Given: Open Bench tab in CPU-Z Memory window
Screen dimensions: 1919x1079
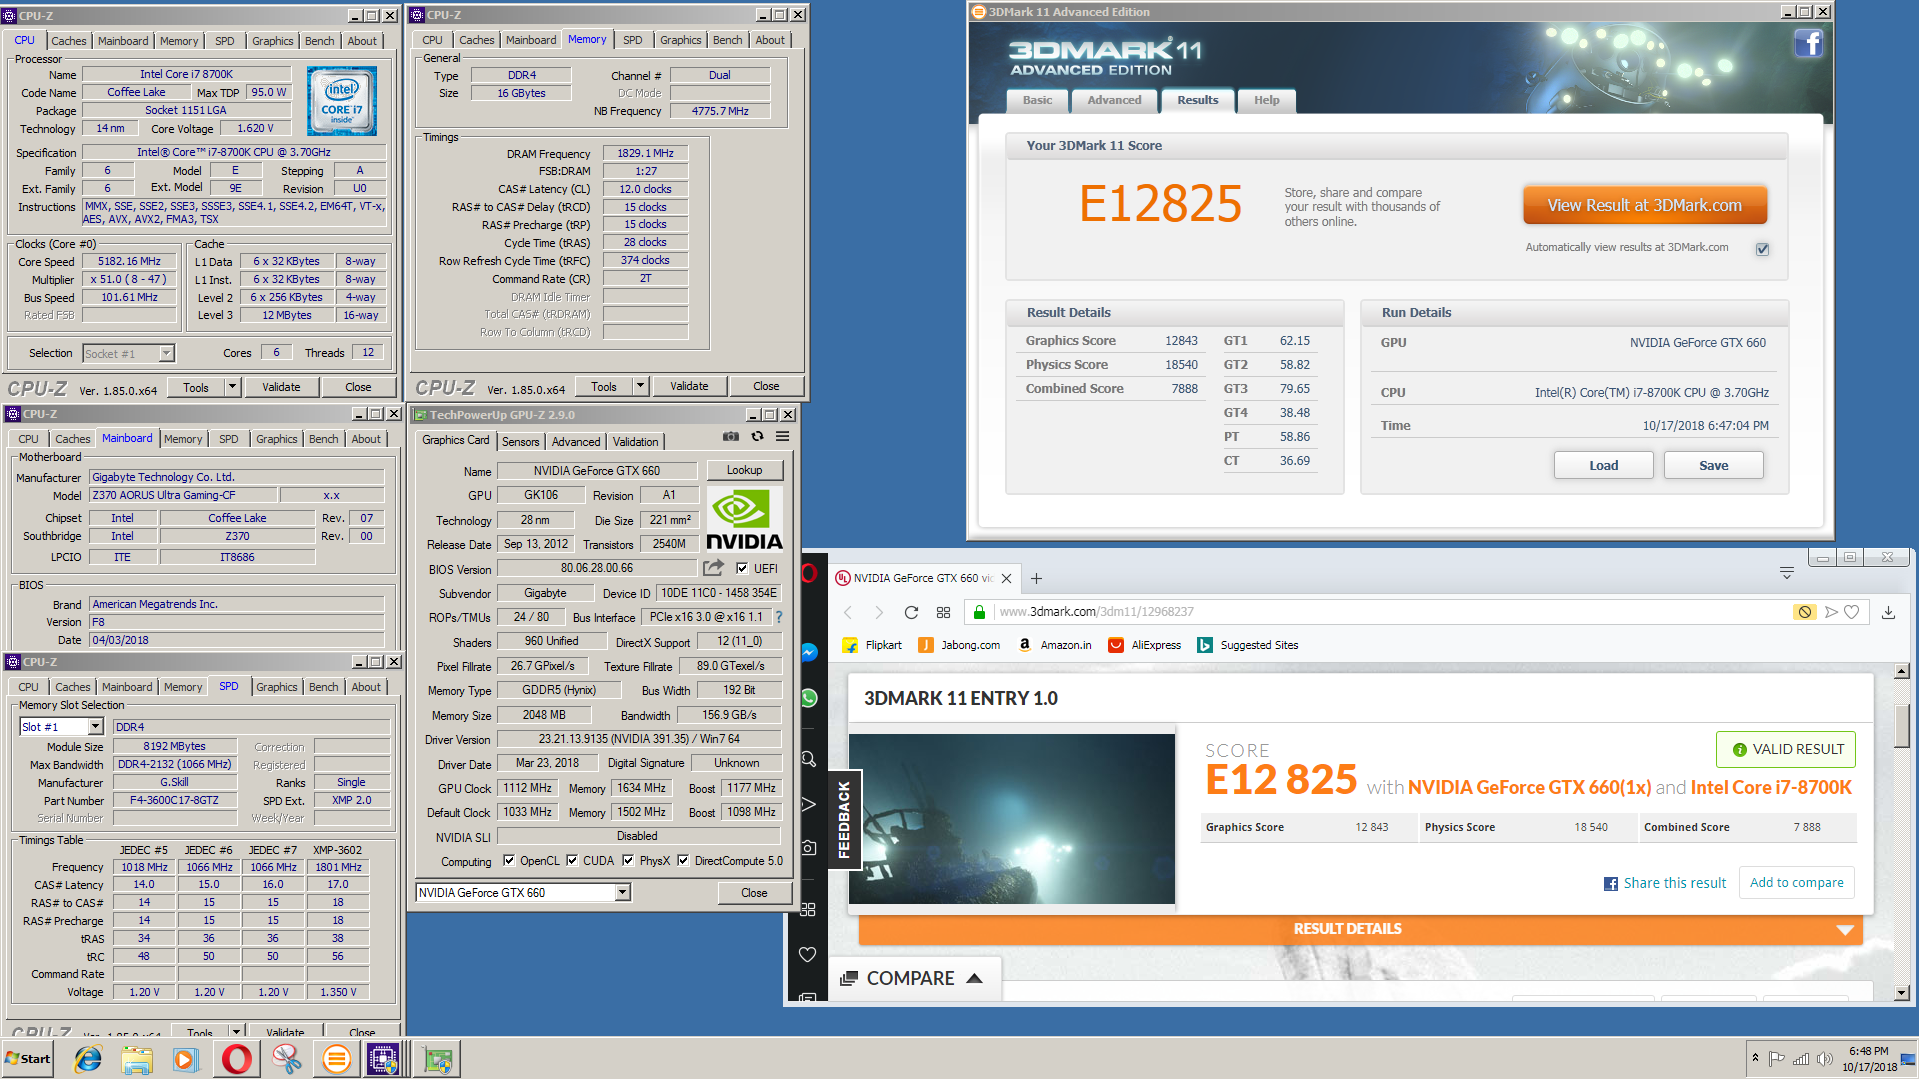Looking at the screenshot, I should coord(727,40).
